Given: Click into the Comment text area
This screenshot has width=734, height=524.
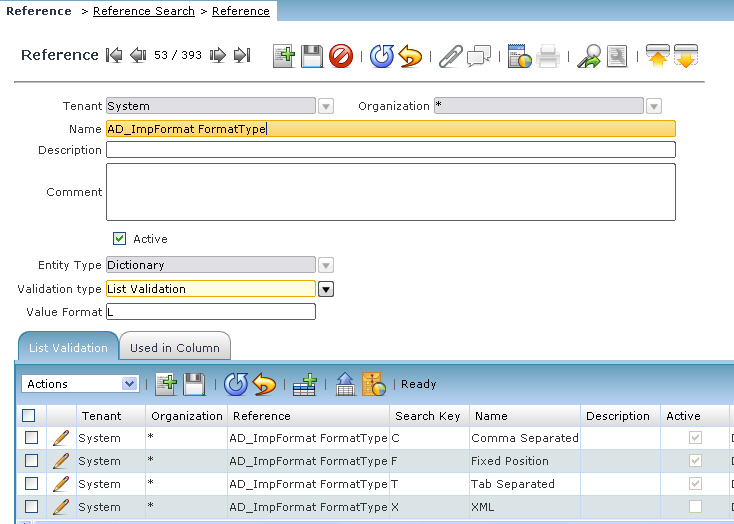Looking at the screenshot, I should [391, 192].
